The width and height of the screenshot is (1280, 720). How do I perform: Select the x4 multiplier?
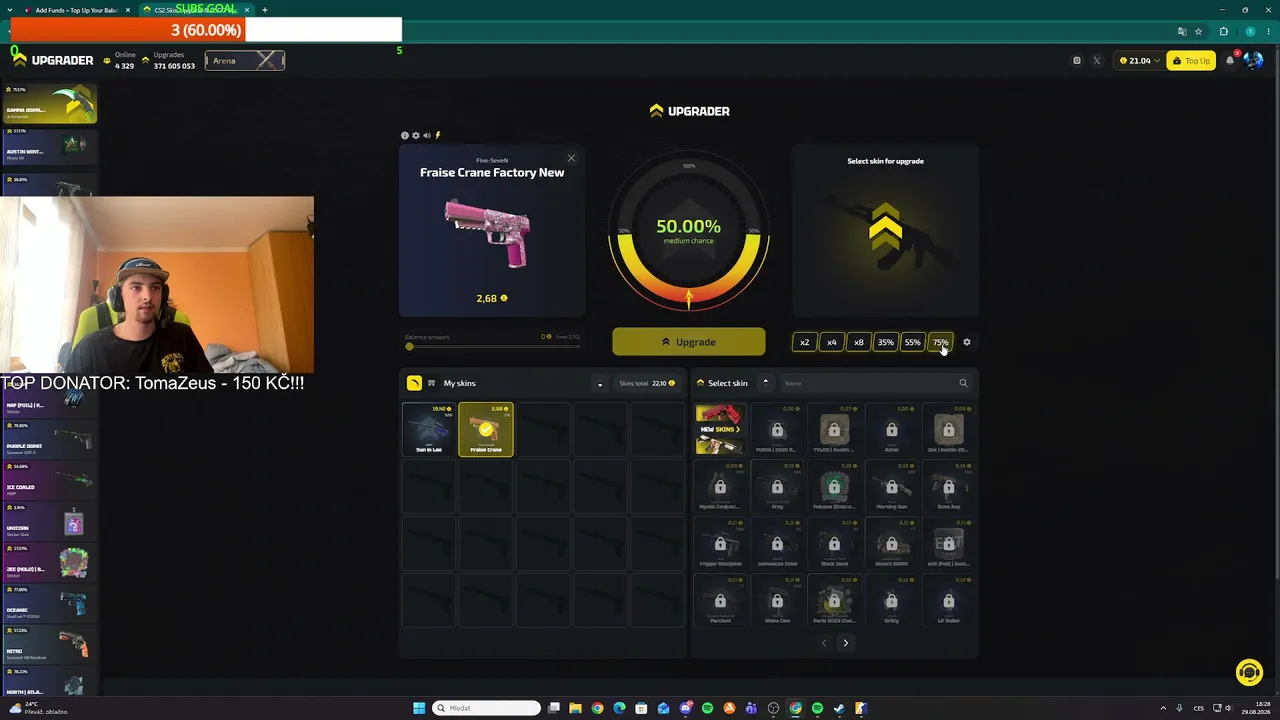pos(831,342)
